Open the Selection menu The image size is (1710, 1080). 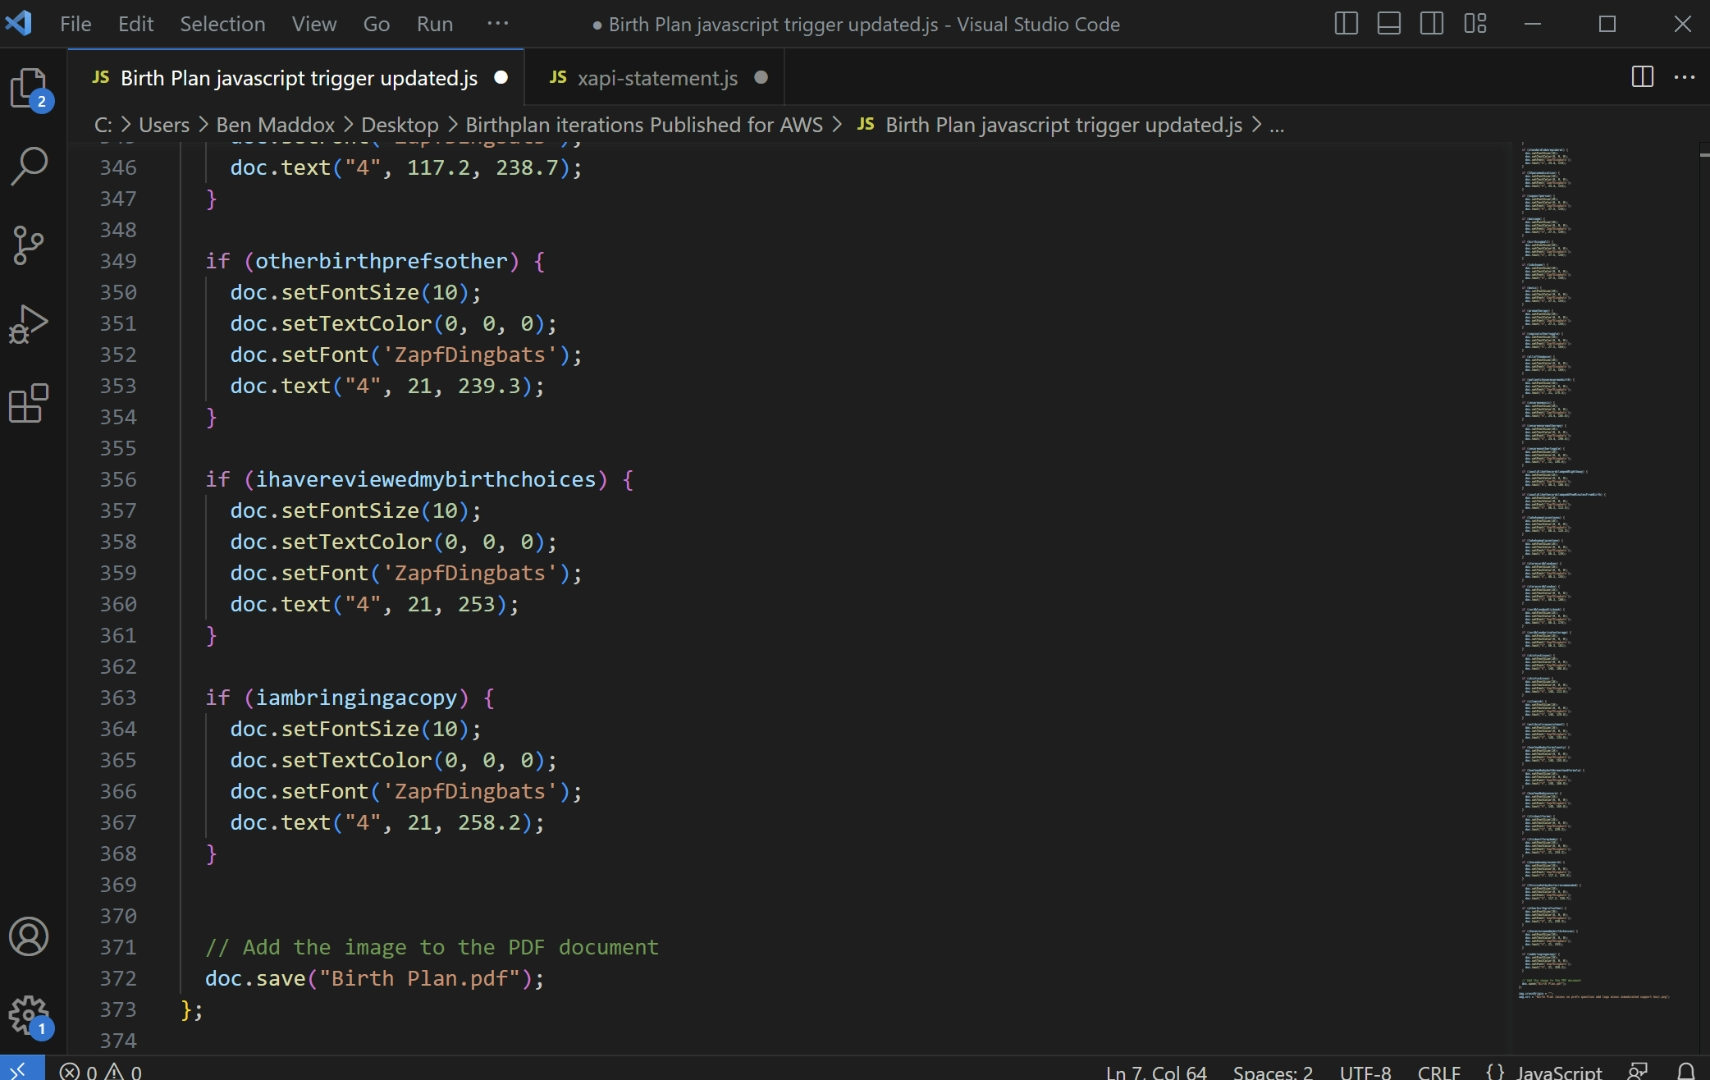[222, 24]
